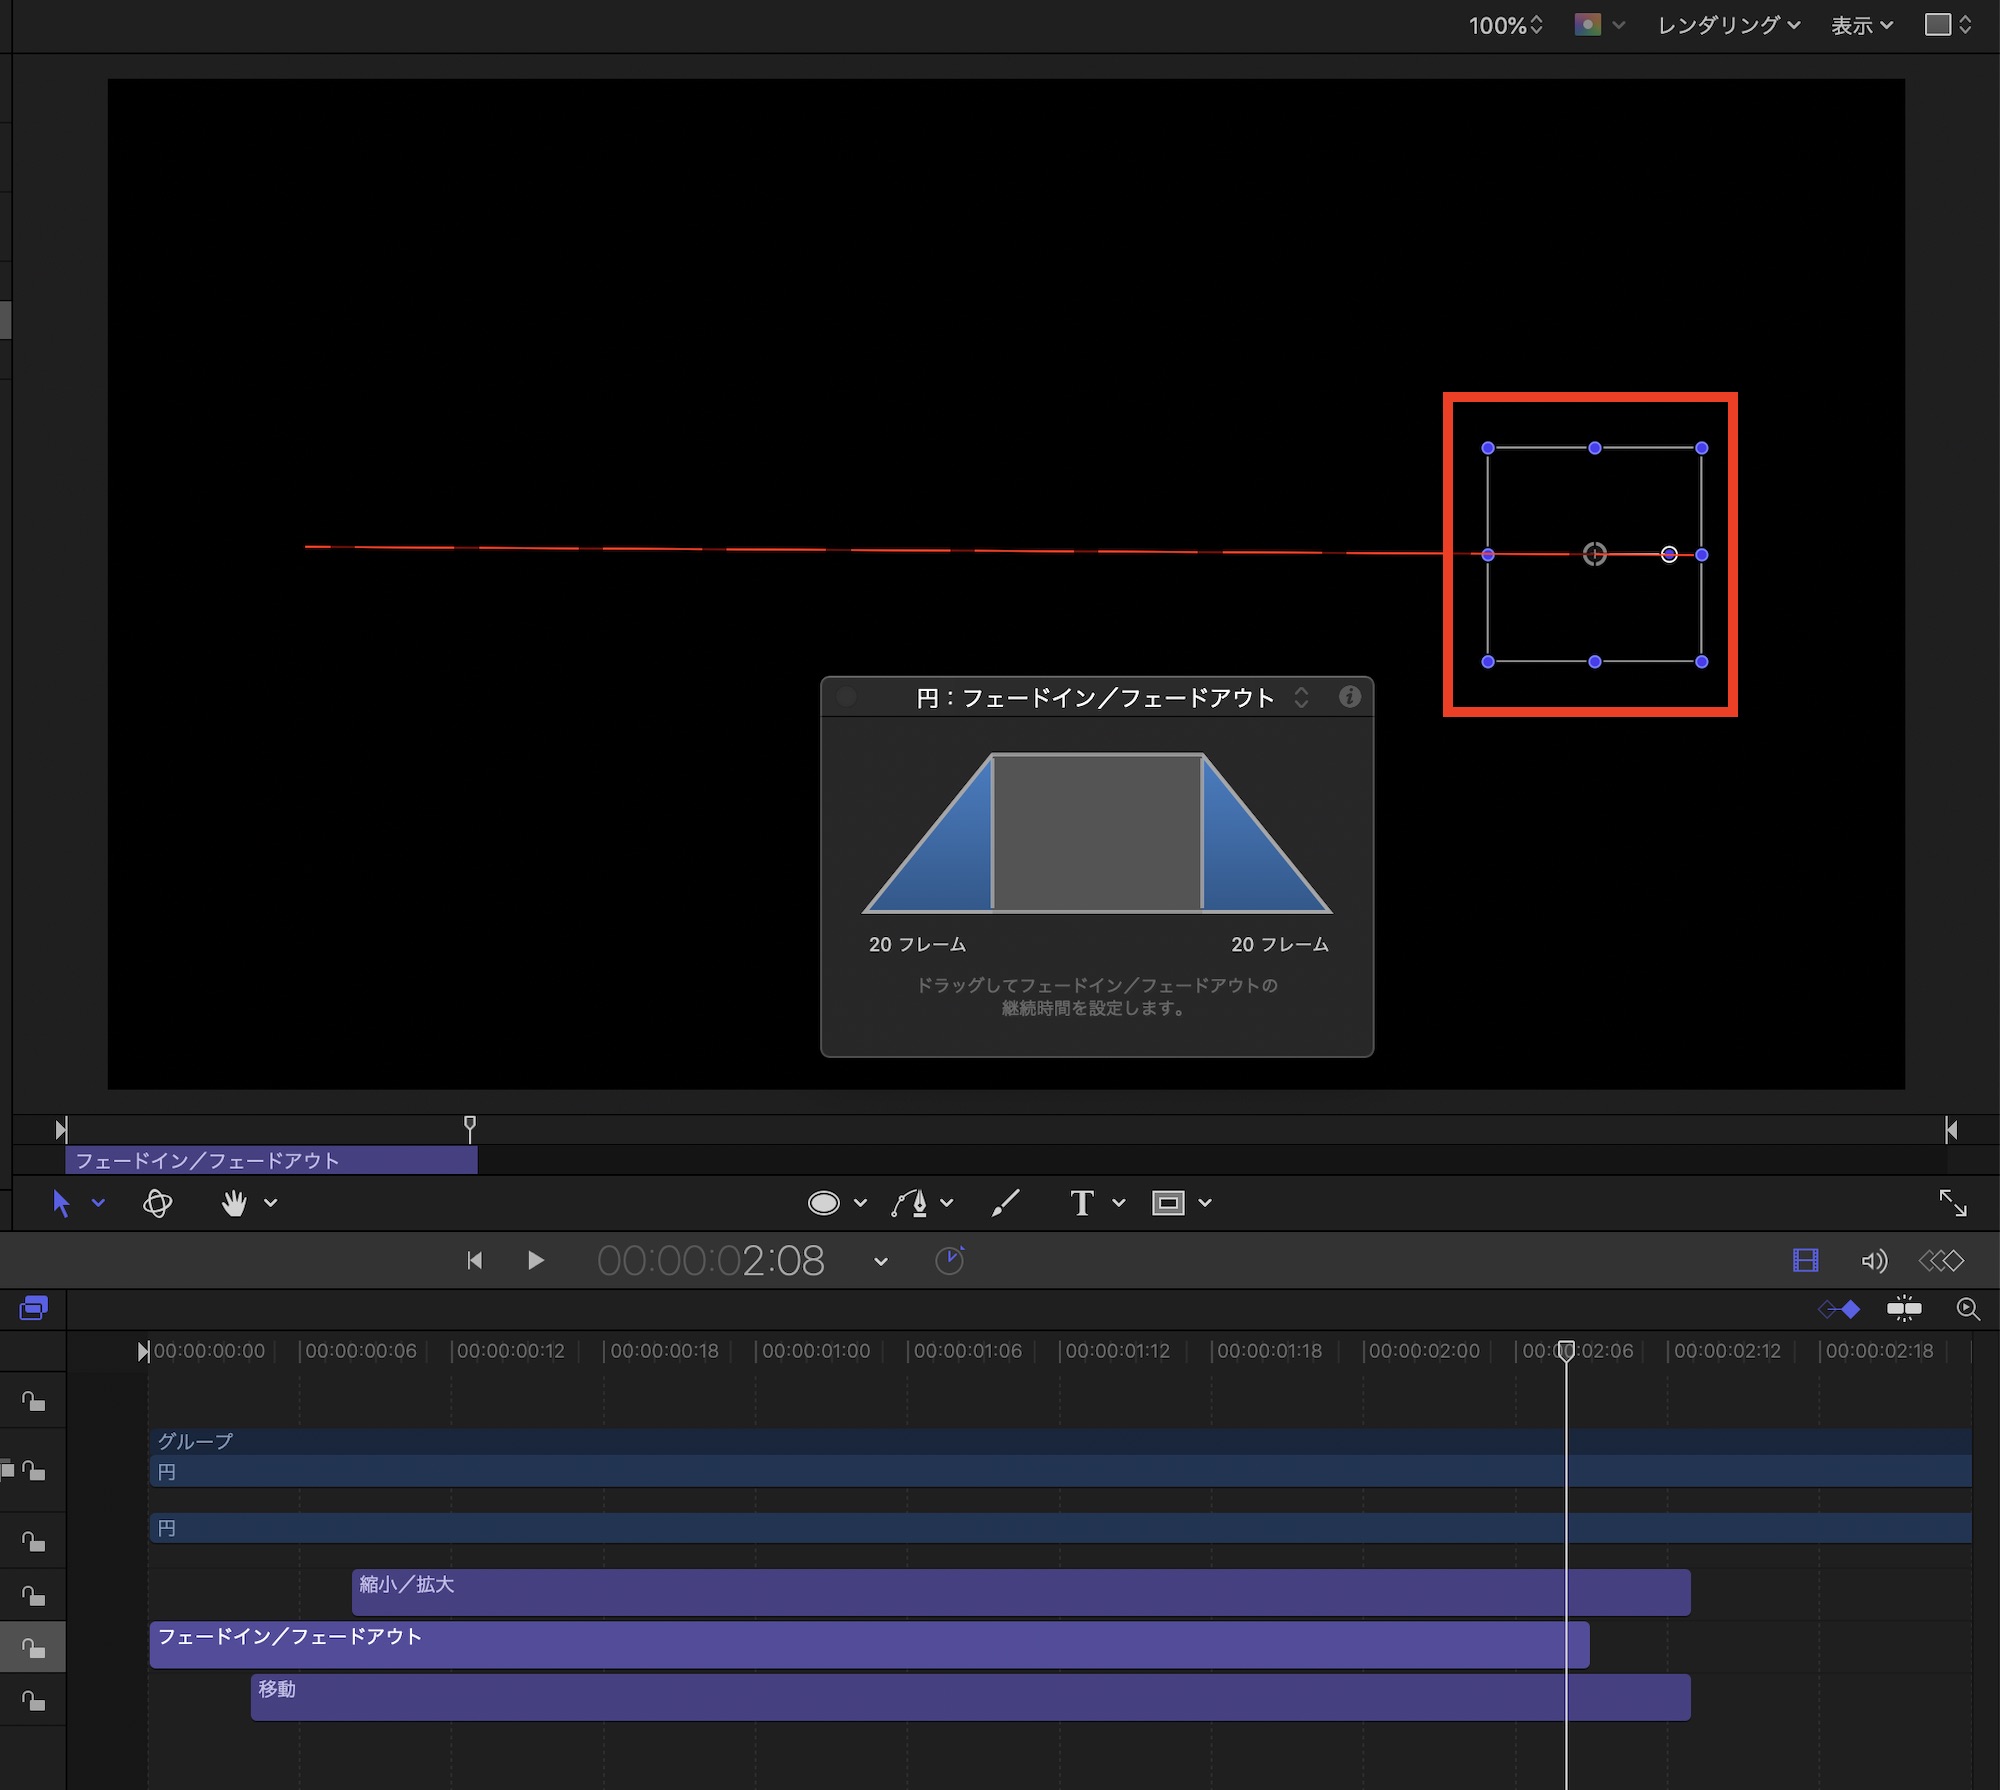Open timecode display options chevron
The width and height of the screenshot is (2000, 1790).
(x=880, y=1262)
